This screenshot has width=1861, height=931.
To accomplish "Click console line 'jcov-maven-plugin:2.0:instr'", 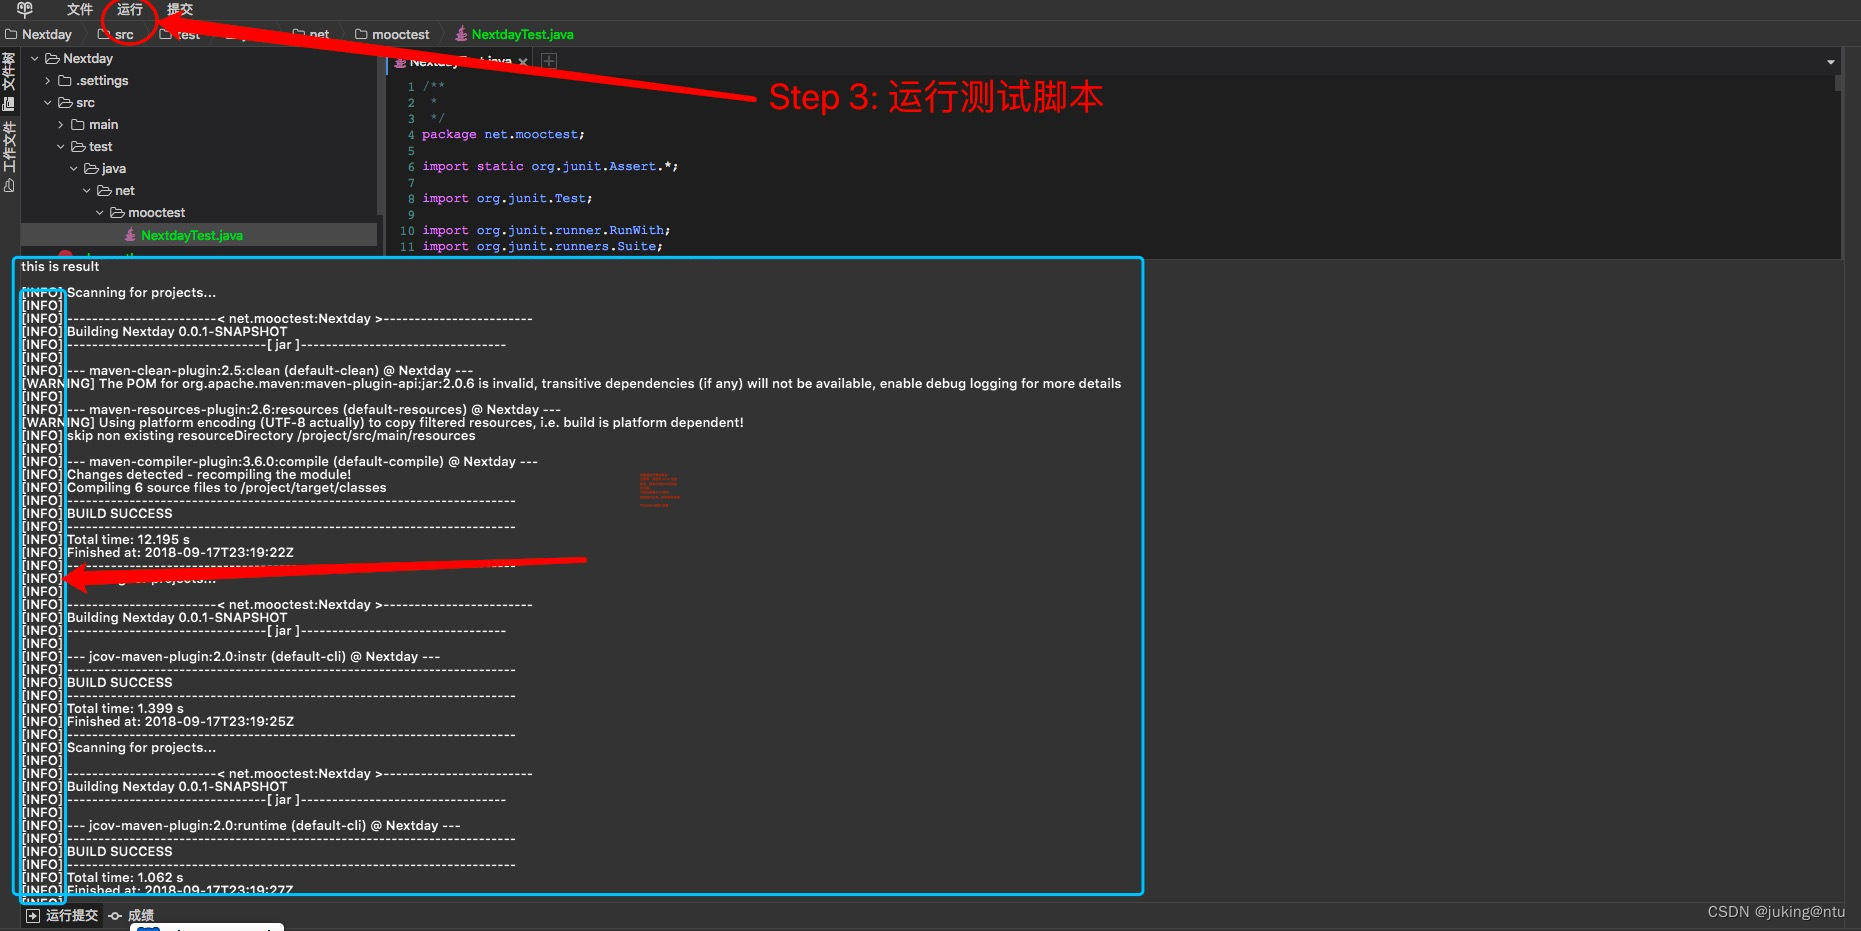I will [x=231, y=657].
